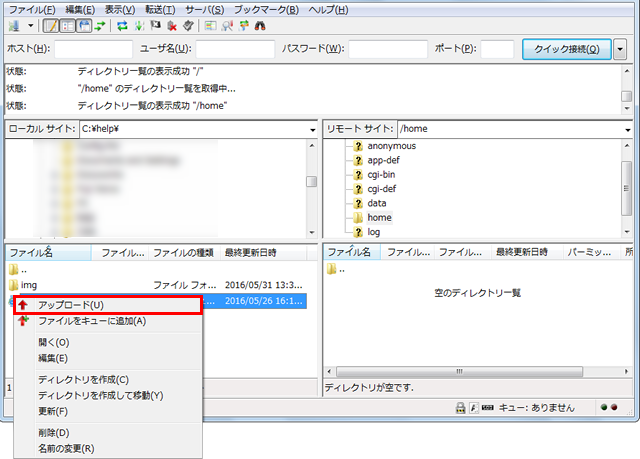Expand the ローカル サイト path dropdown
Screen dimensions: 640x459
point(312,130)
